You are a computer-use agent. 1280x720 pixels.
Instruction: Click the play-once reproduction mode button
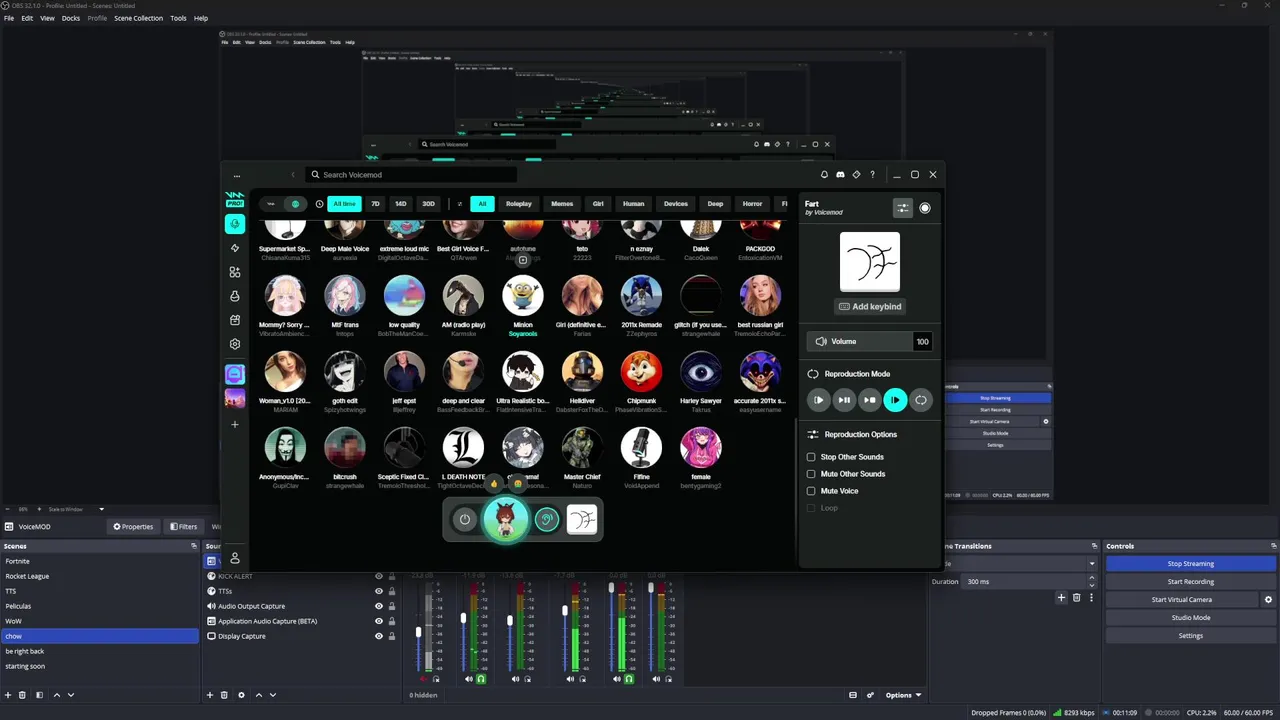click(x=819, y=400)
